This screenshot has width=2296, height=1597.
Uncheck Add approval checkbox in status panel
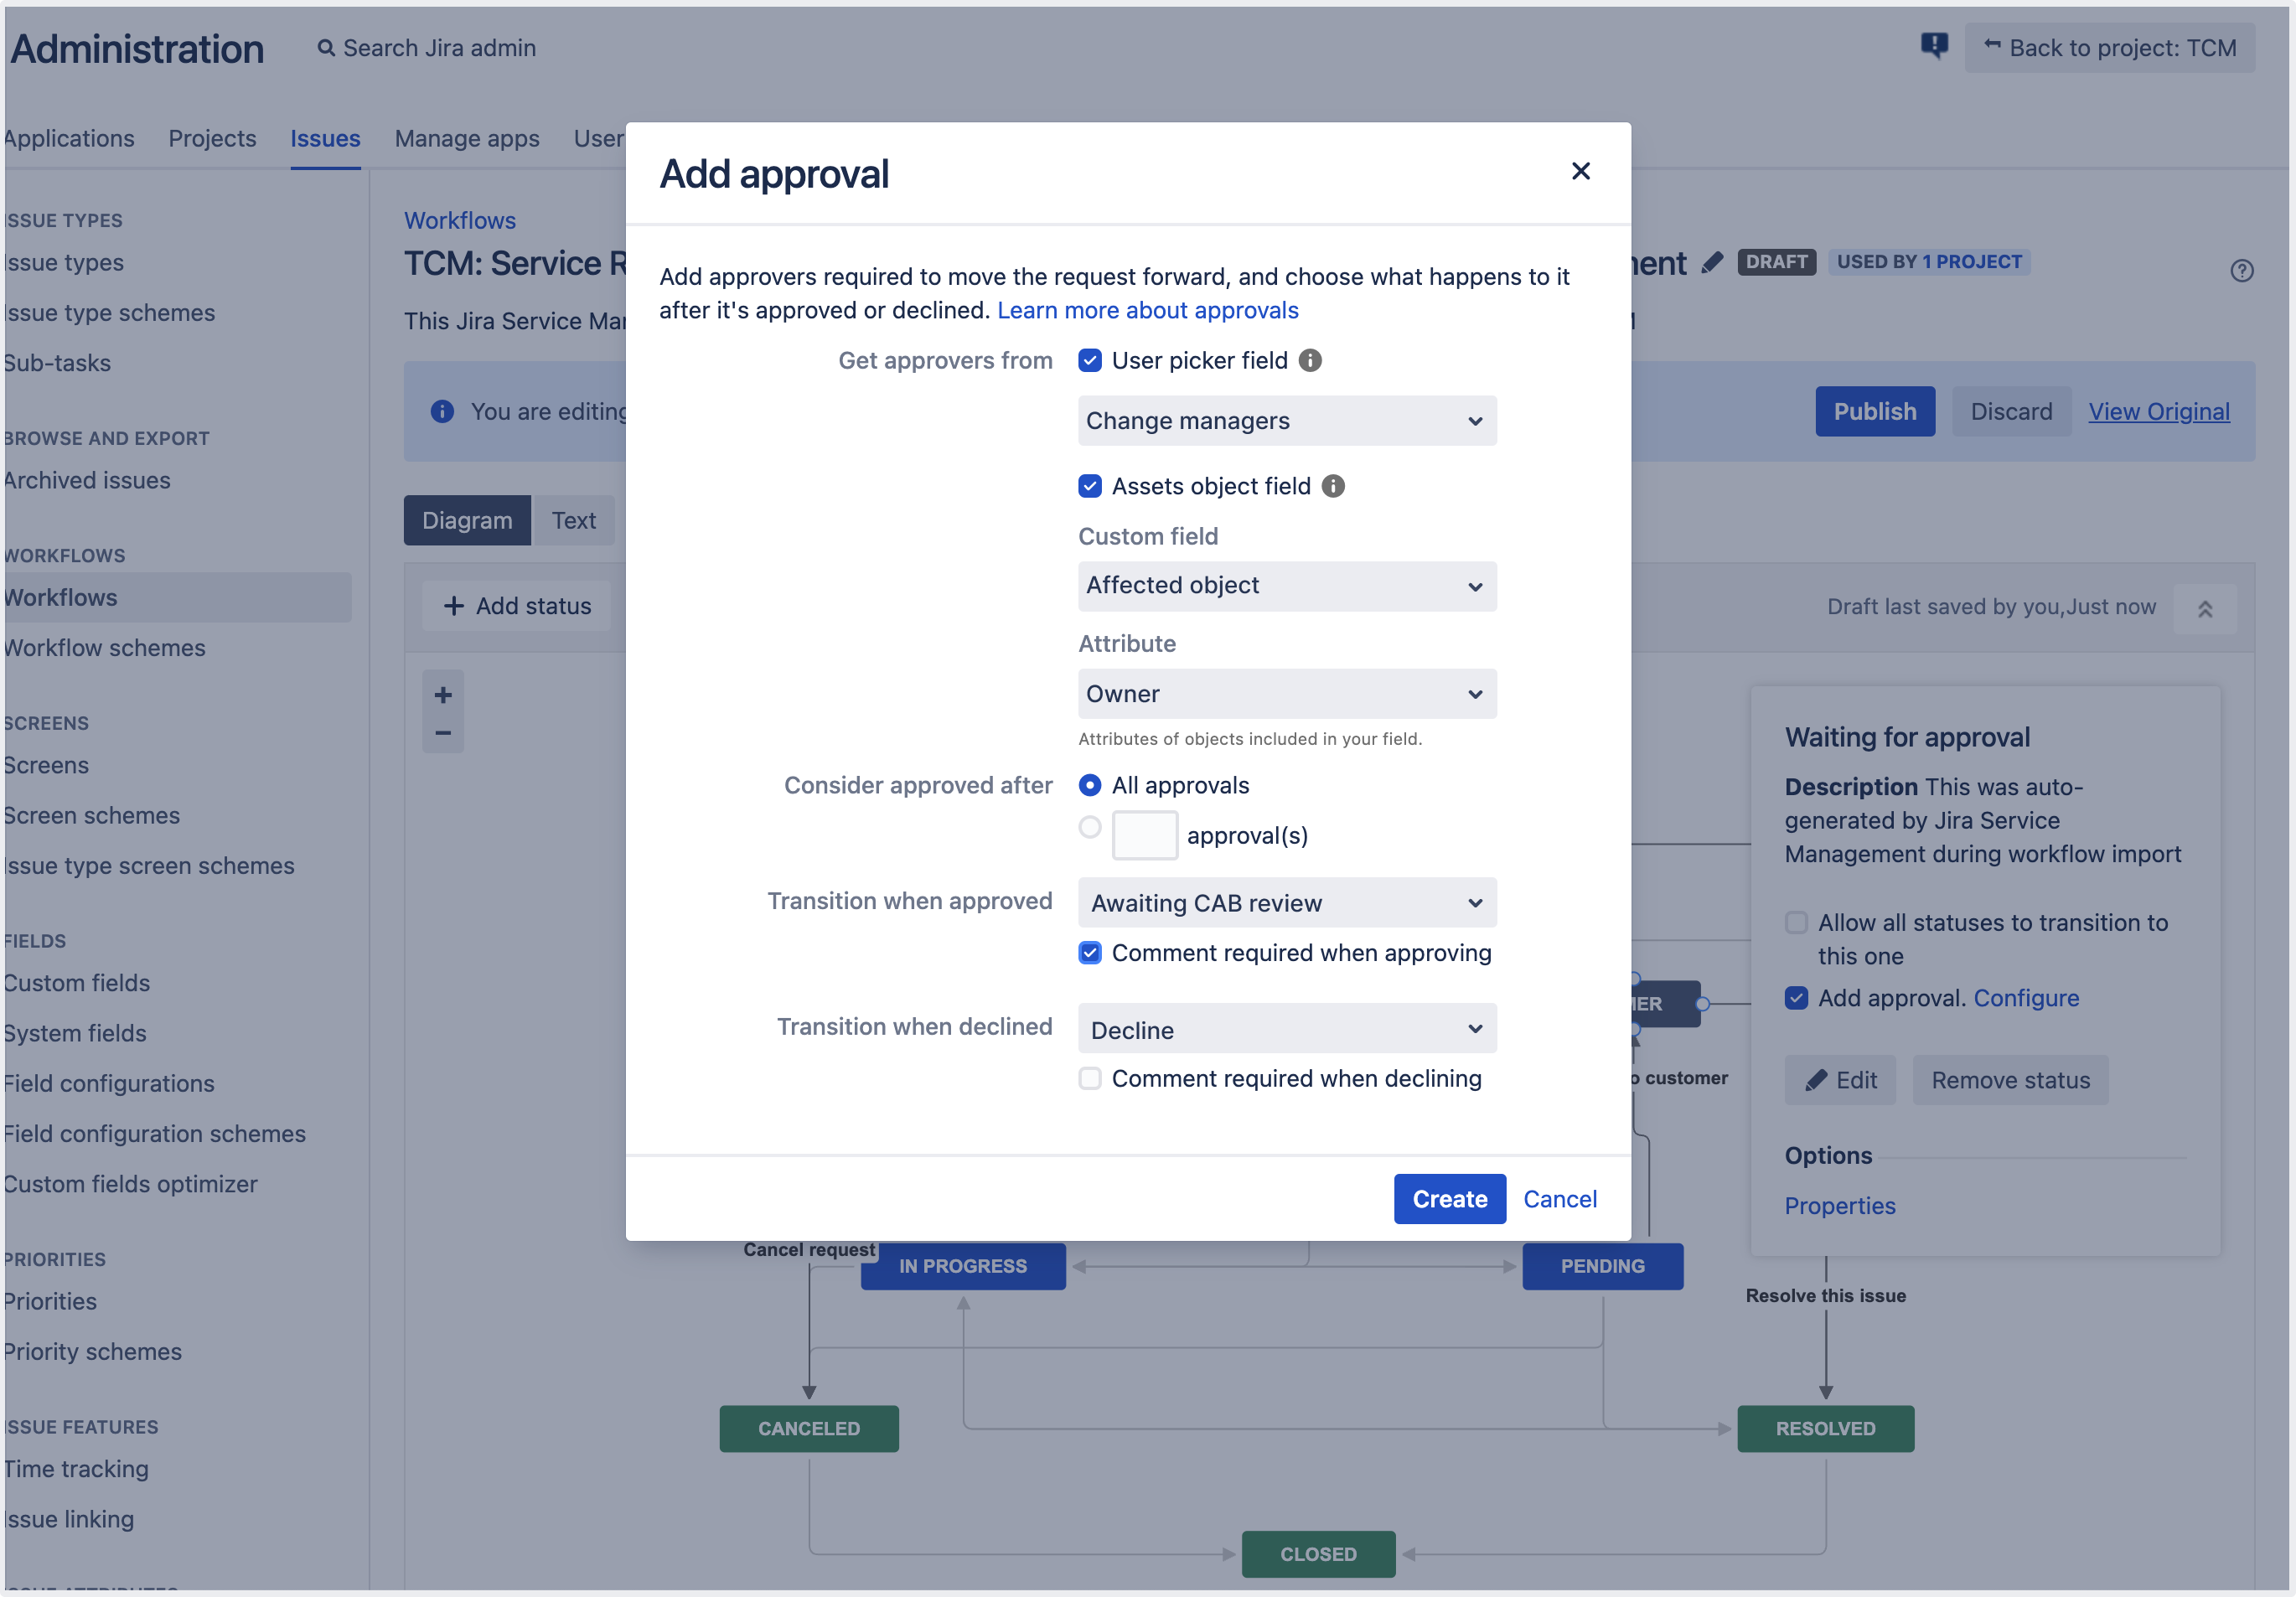tap(1796, 998)
